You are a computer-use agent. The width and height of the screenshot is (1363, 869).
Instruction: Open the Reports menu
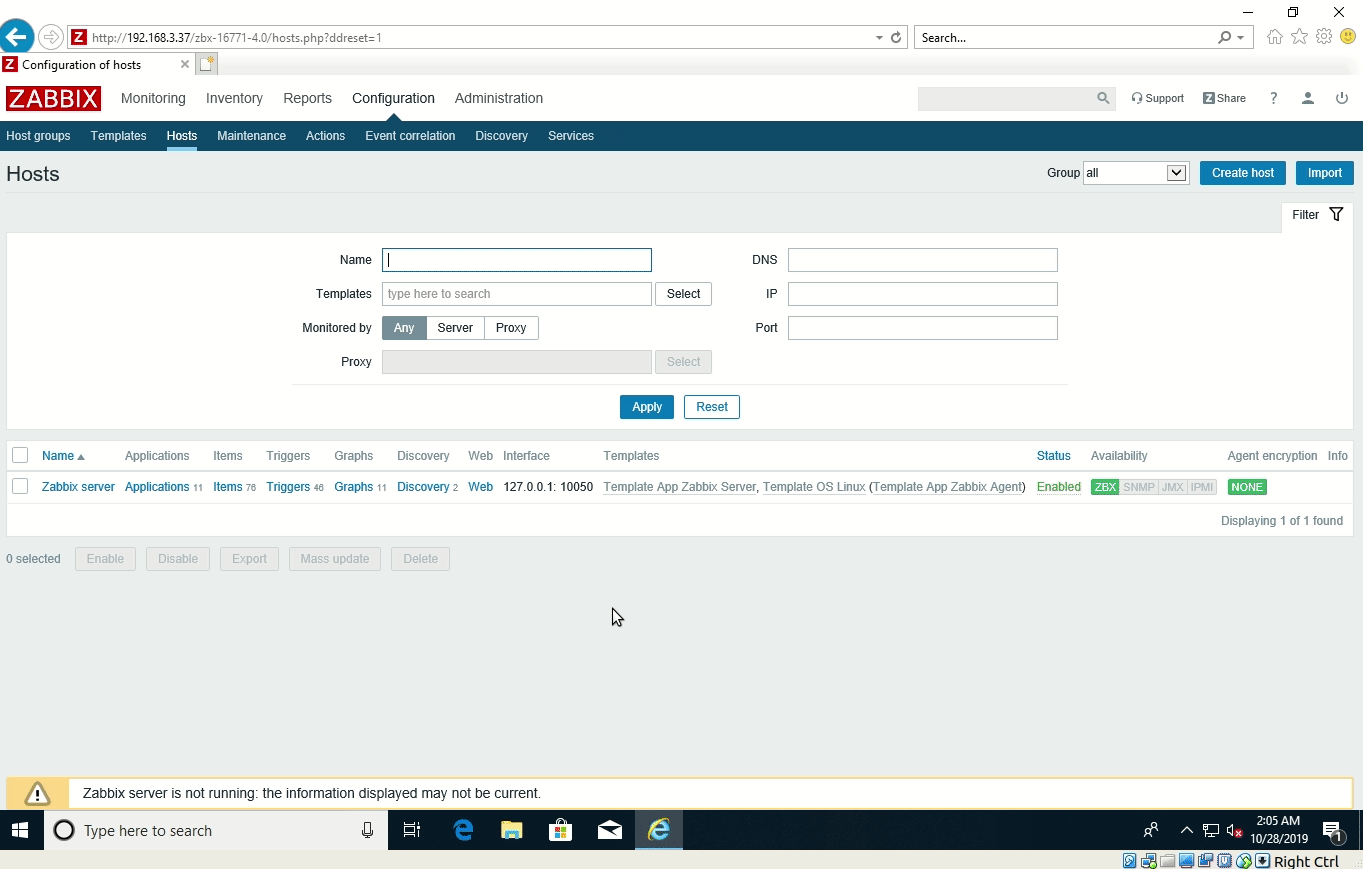point(307,98)
